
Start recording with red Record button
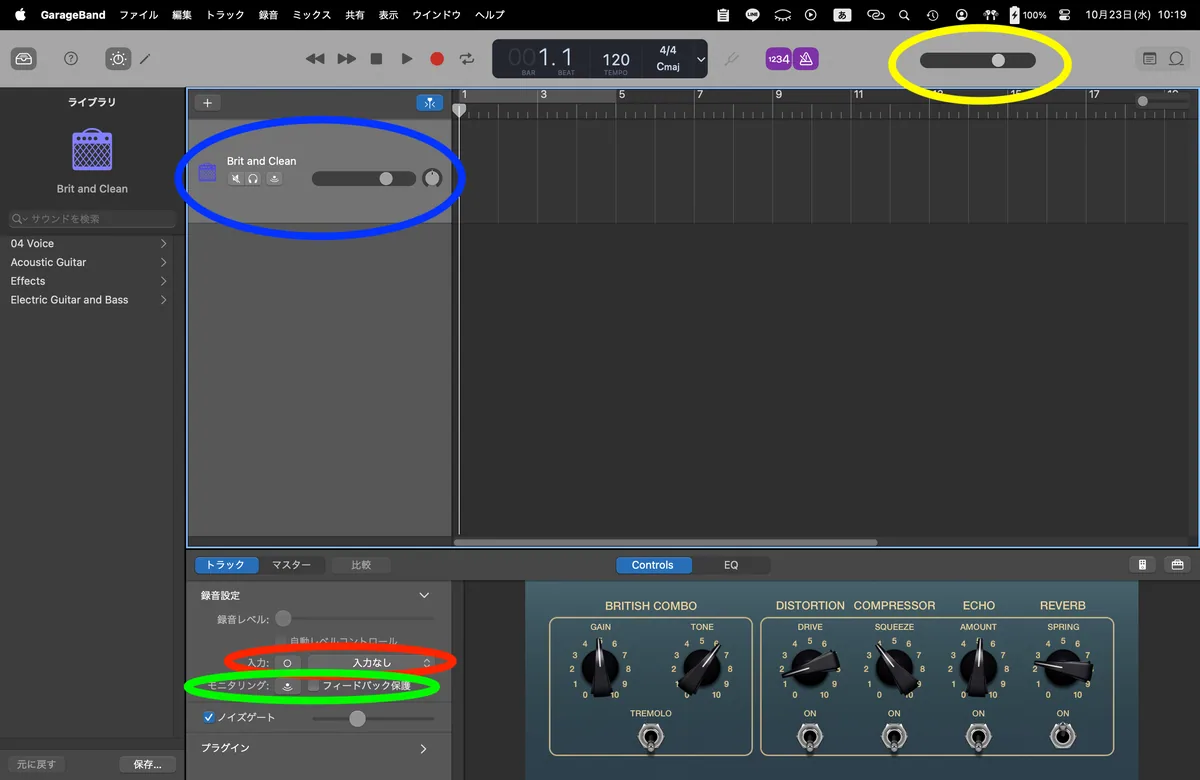pos(437,59)
